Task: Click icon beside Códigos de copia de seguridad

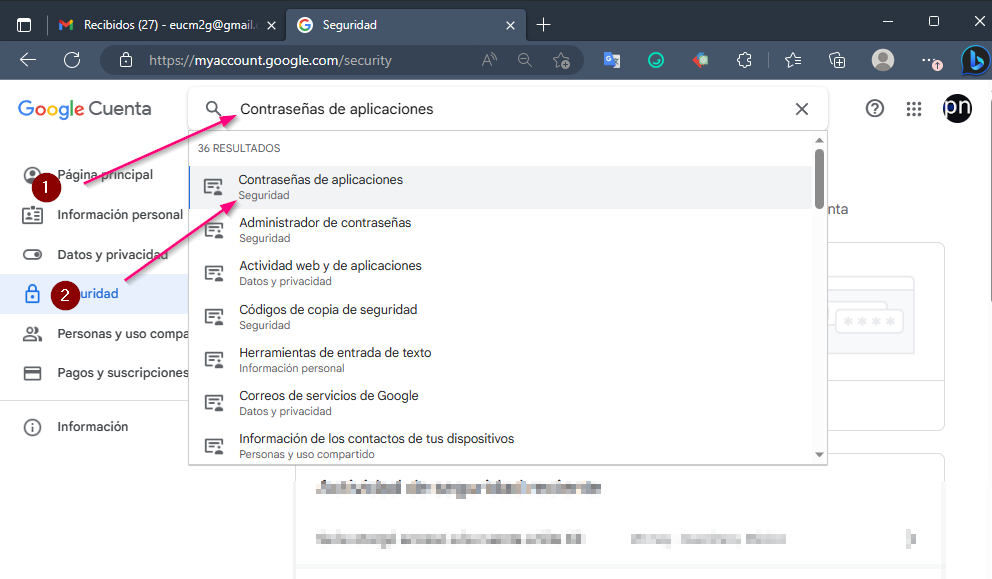Action: [214, 317]
